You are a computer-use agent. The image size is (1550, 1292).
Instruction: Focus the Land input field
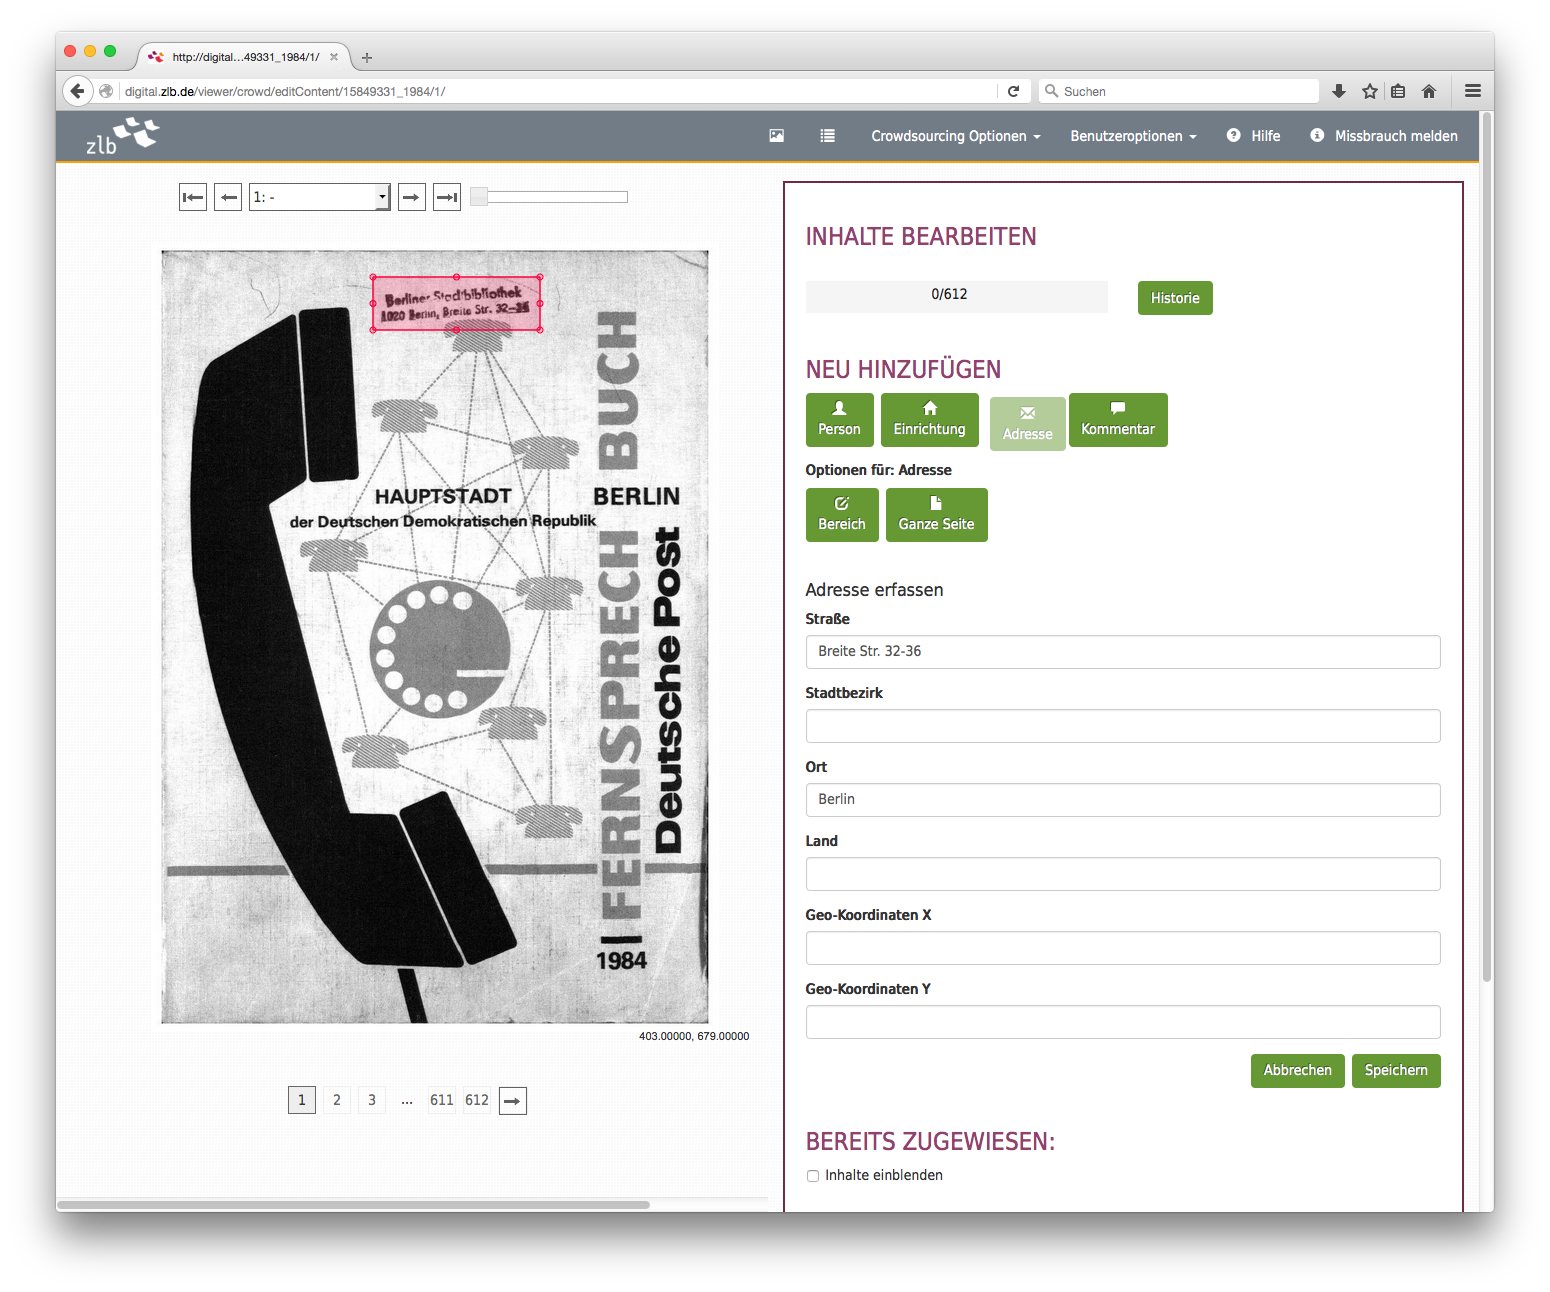pyautogui.click(x=1123, y=874)
